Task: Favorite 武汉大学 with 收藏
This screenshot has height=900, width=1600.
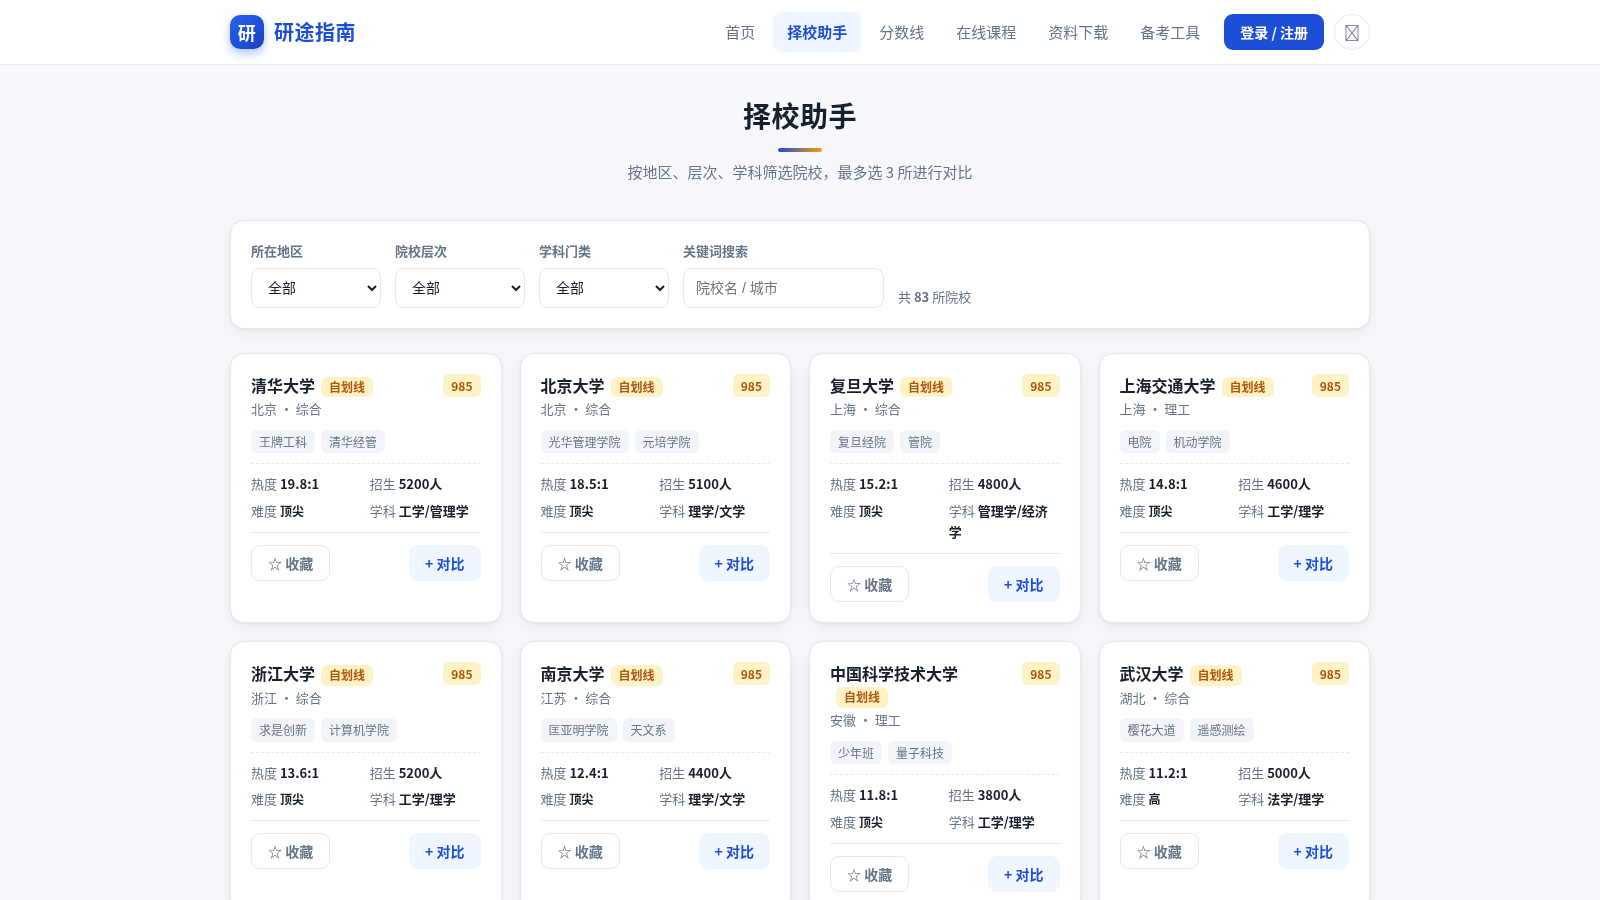Action: 1159,852
